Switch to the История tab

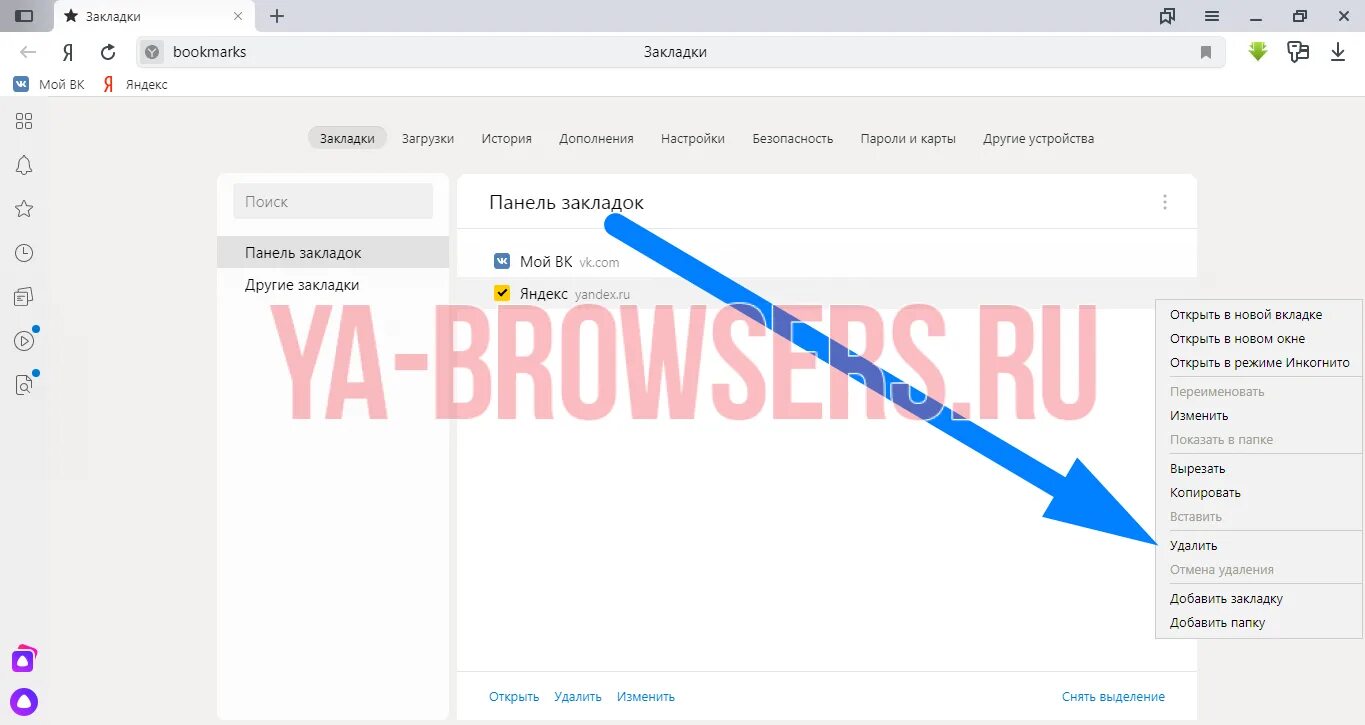[x=506, y=138]
